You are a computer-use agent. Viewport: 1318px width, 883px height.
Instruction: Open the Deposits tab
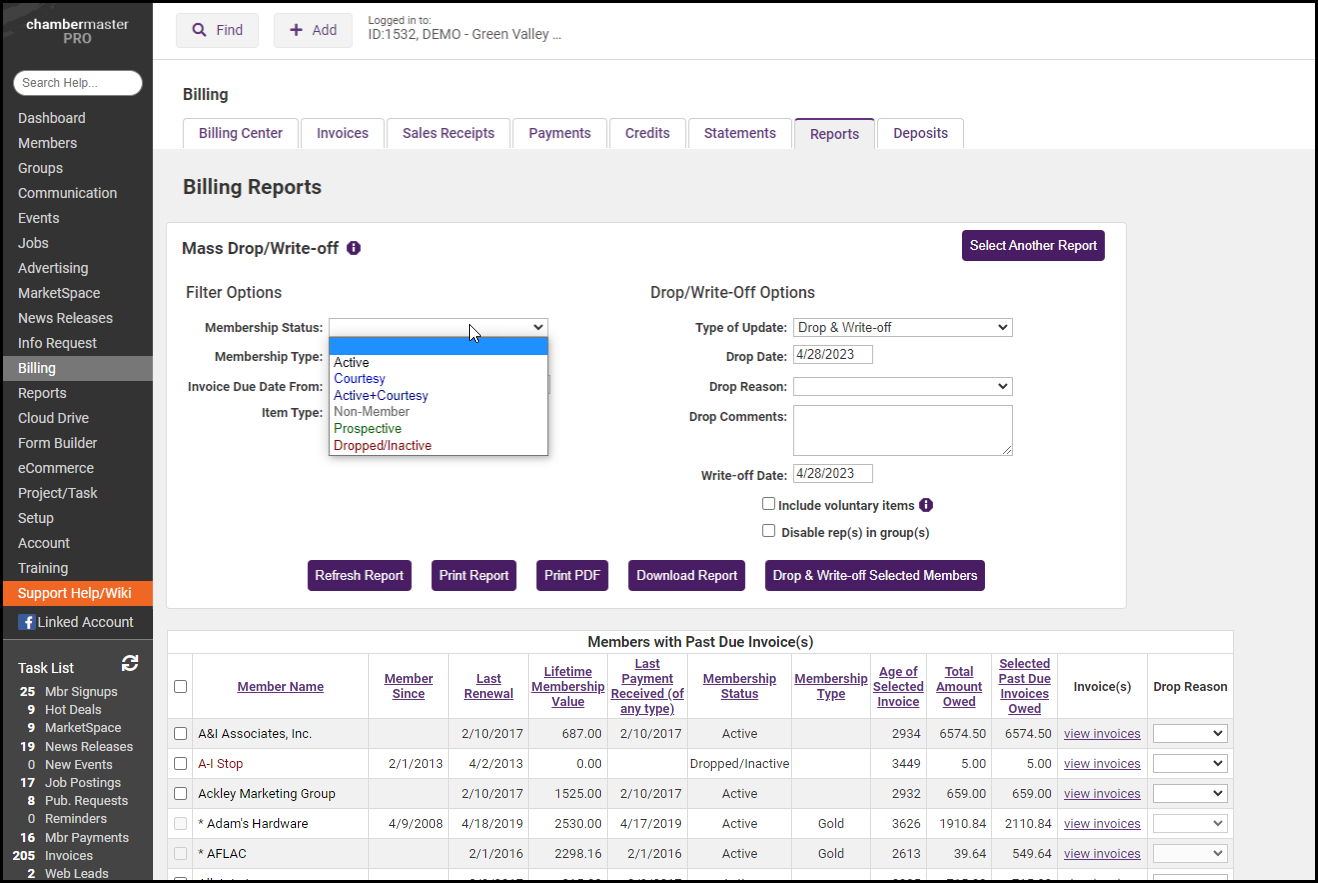[x=920, y=133]
